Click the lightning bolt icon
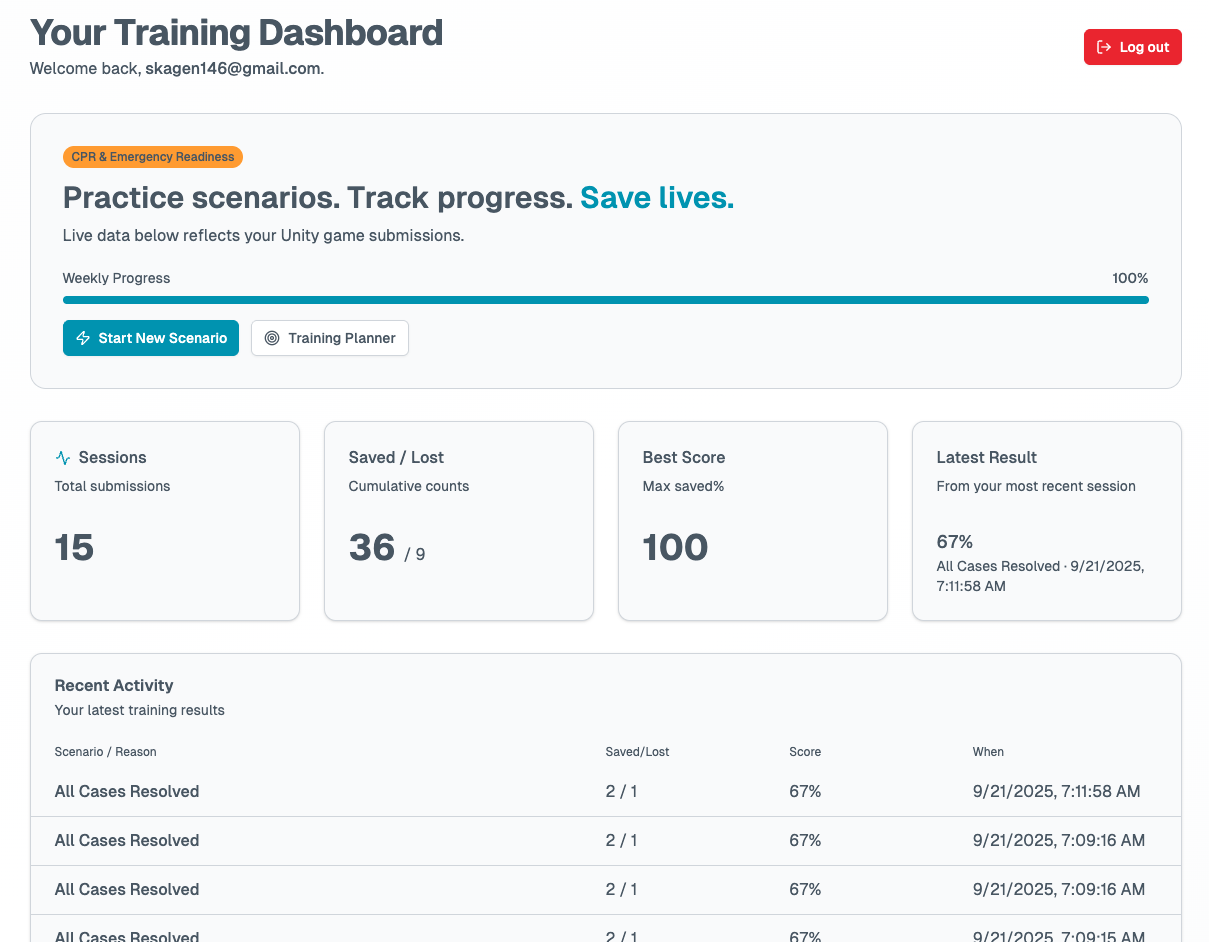Viewport: 1209px width, 942px height. pos(83,338)
